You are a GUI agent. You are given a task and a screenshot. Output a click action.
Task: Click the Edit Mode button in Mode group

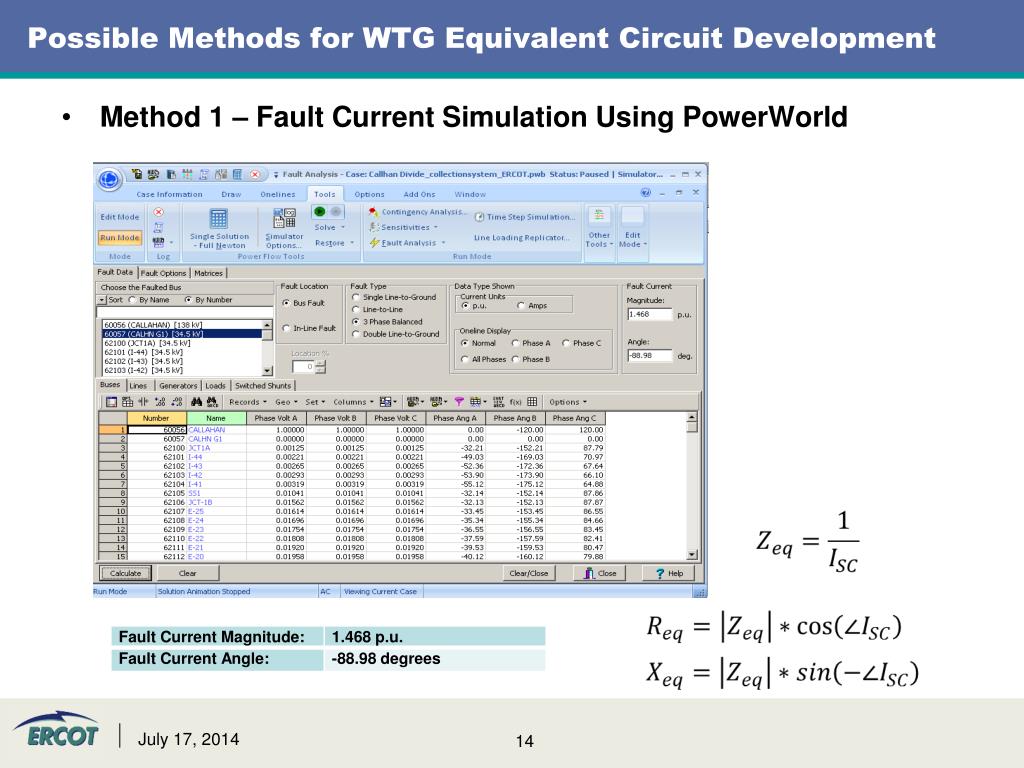tap(120, 217)
